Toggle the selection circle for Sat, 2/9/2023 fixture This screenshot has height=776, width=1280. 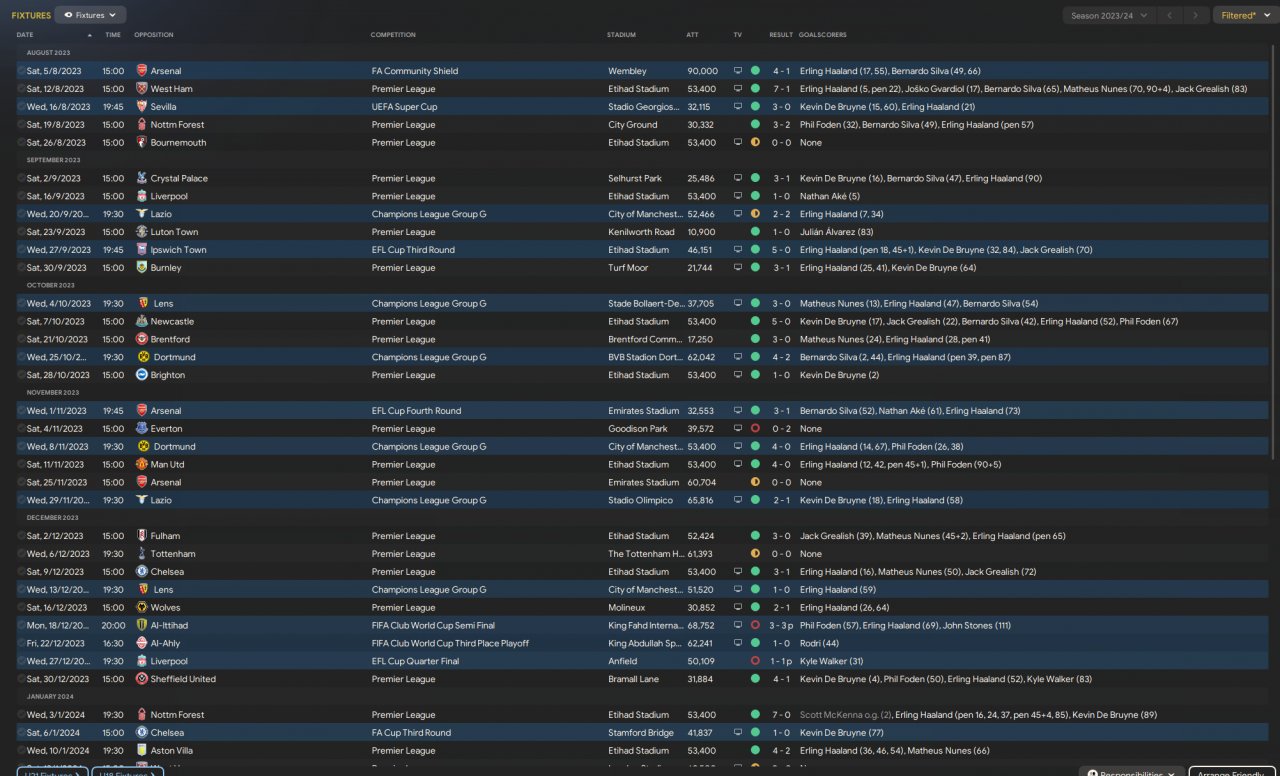point(21,179)
